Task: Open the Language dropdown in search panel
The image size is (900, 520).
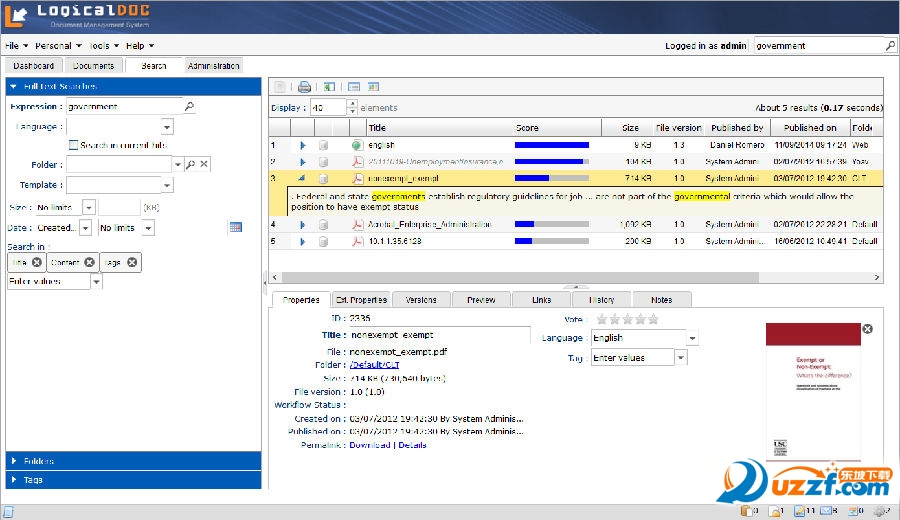Action: pyautogui.click(x=167, y=127)
